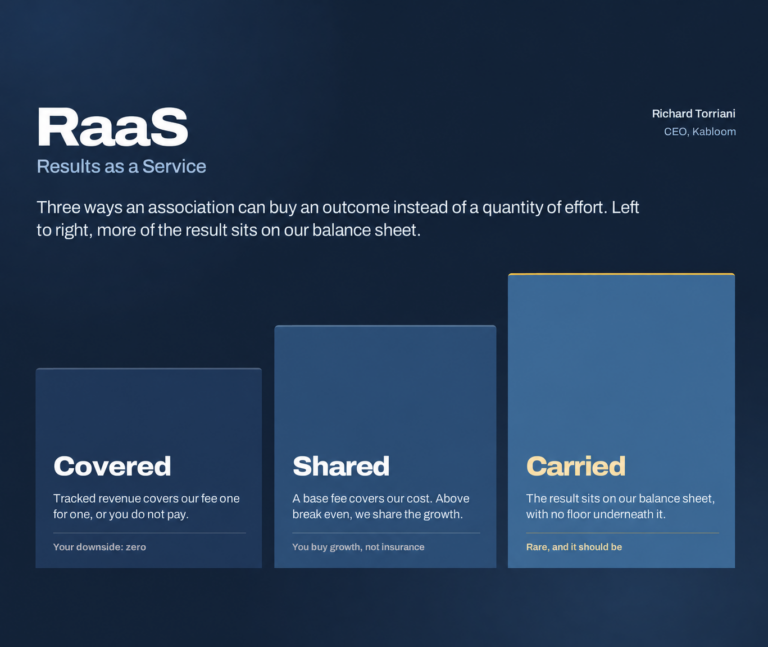Click the text Tracked revenue covers our fee
This screenshot has height=647, width=768.
point(146,506)
